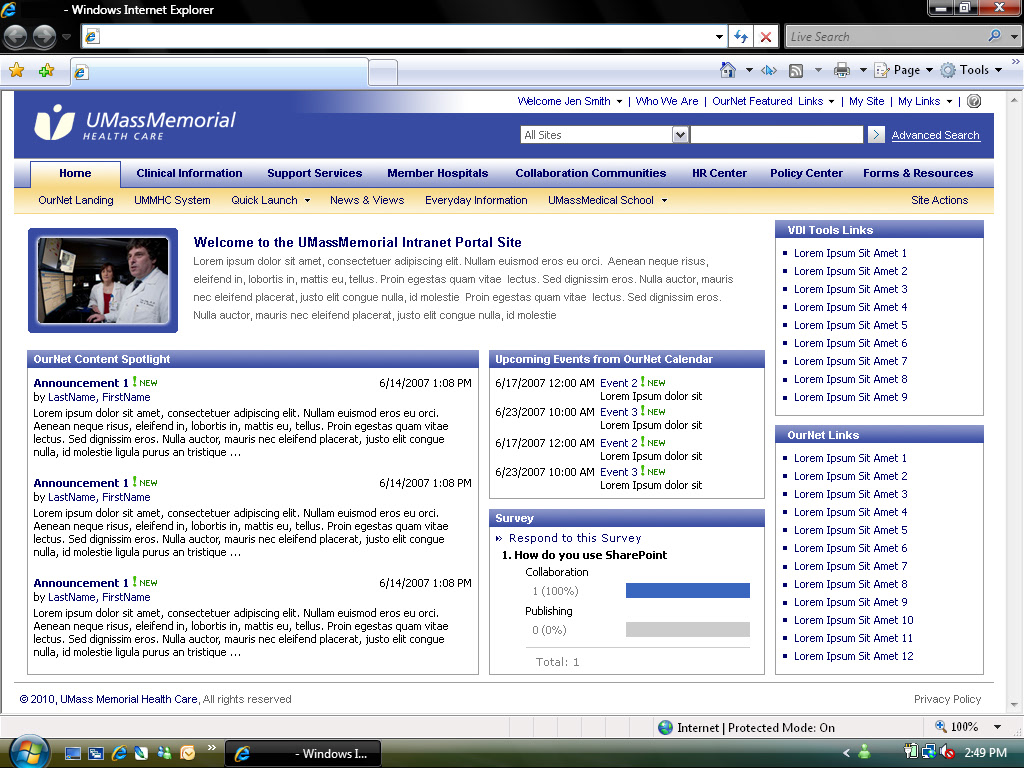Click the red Stop loading icon
Screen dimensions: 1024x768
(766, 37)
